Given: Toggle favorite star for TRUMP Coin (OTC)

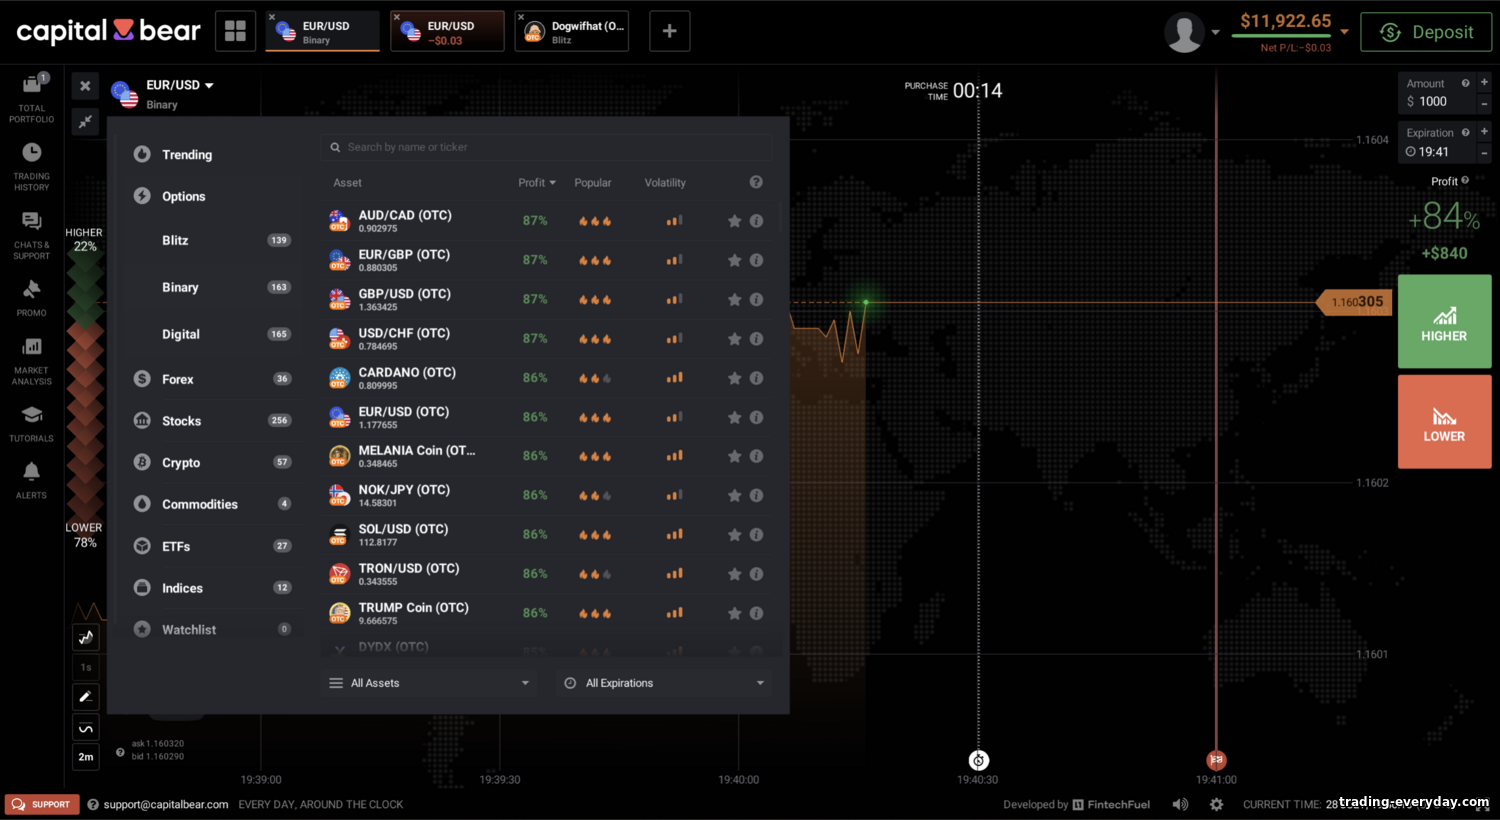Looking at the screenshot, I should tap(734, 613).
